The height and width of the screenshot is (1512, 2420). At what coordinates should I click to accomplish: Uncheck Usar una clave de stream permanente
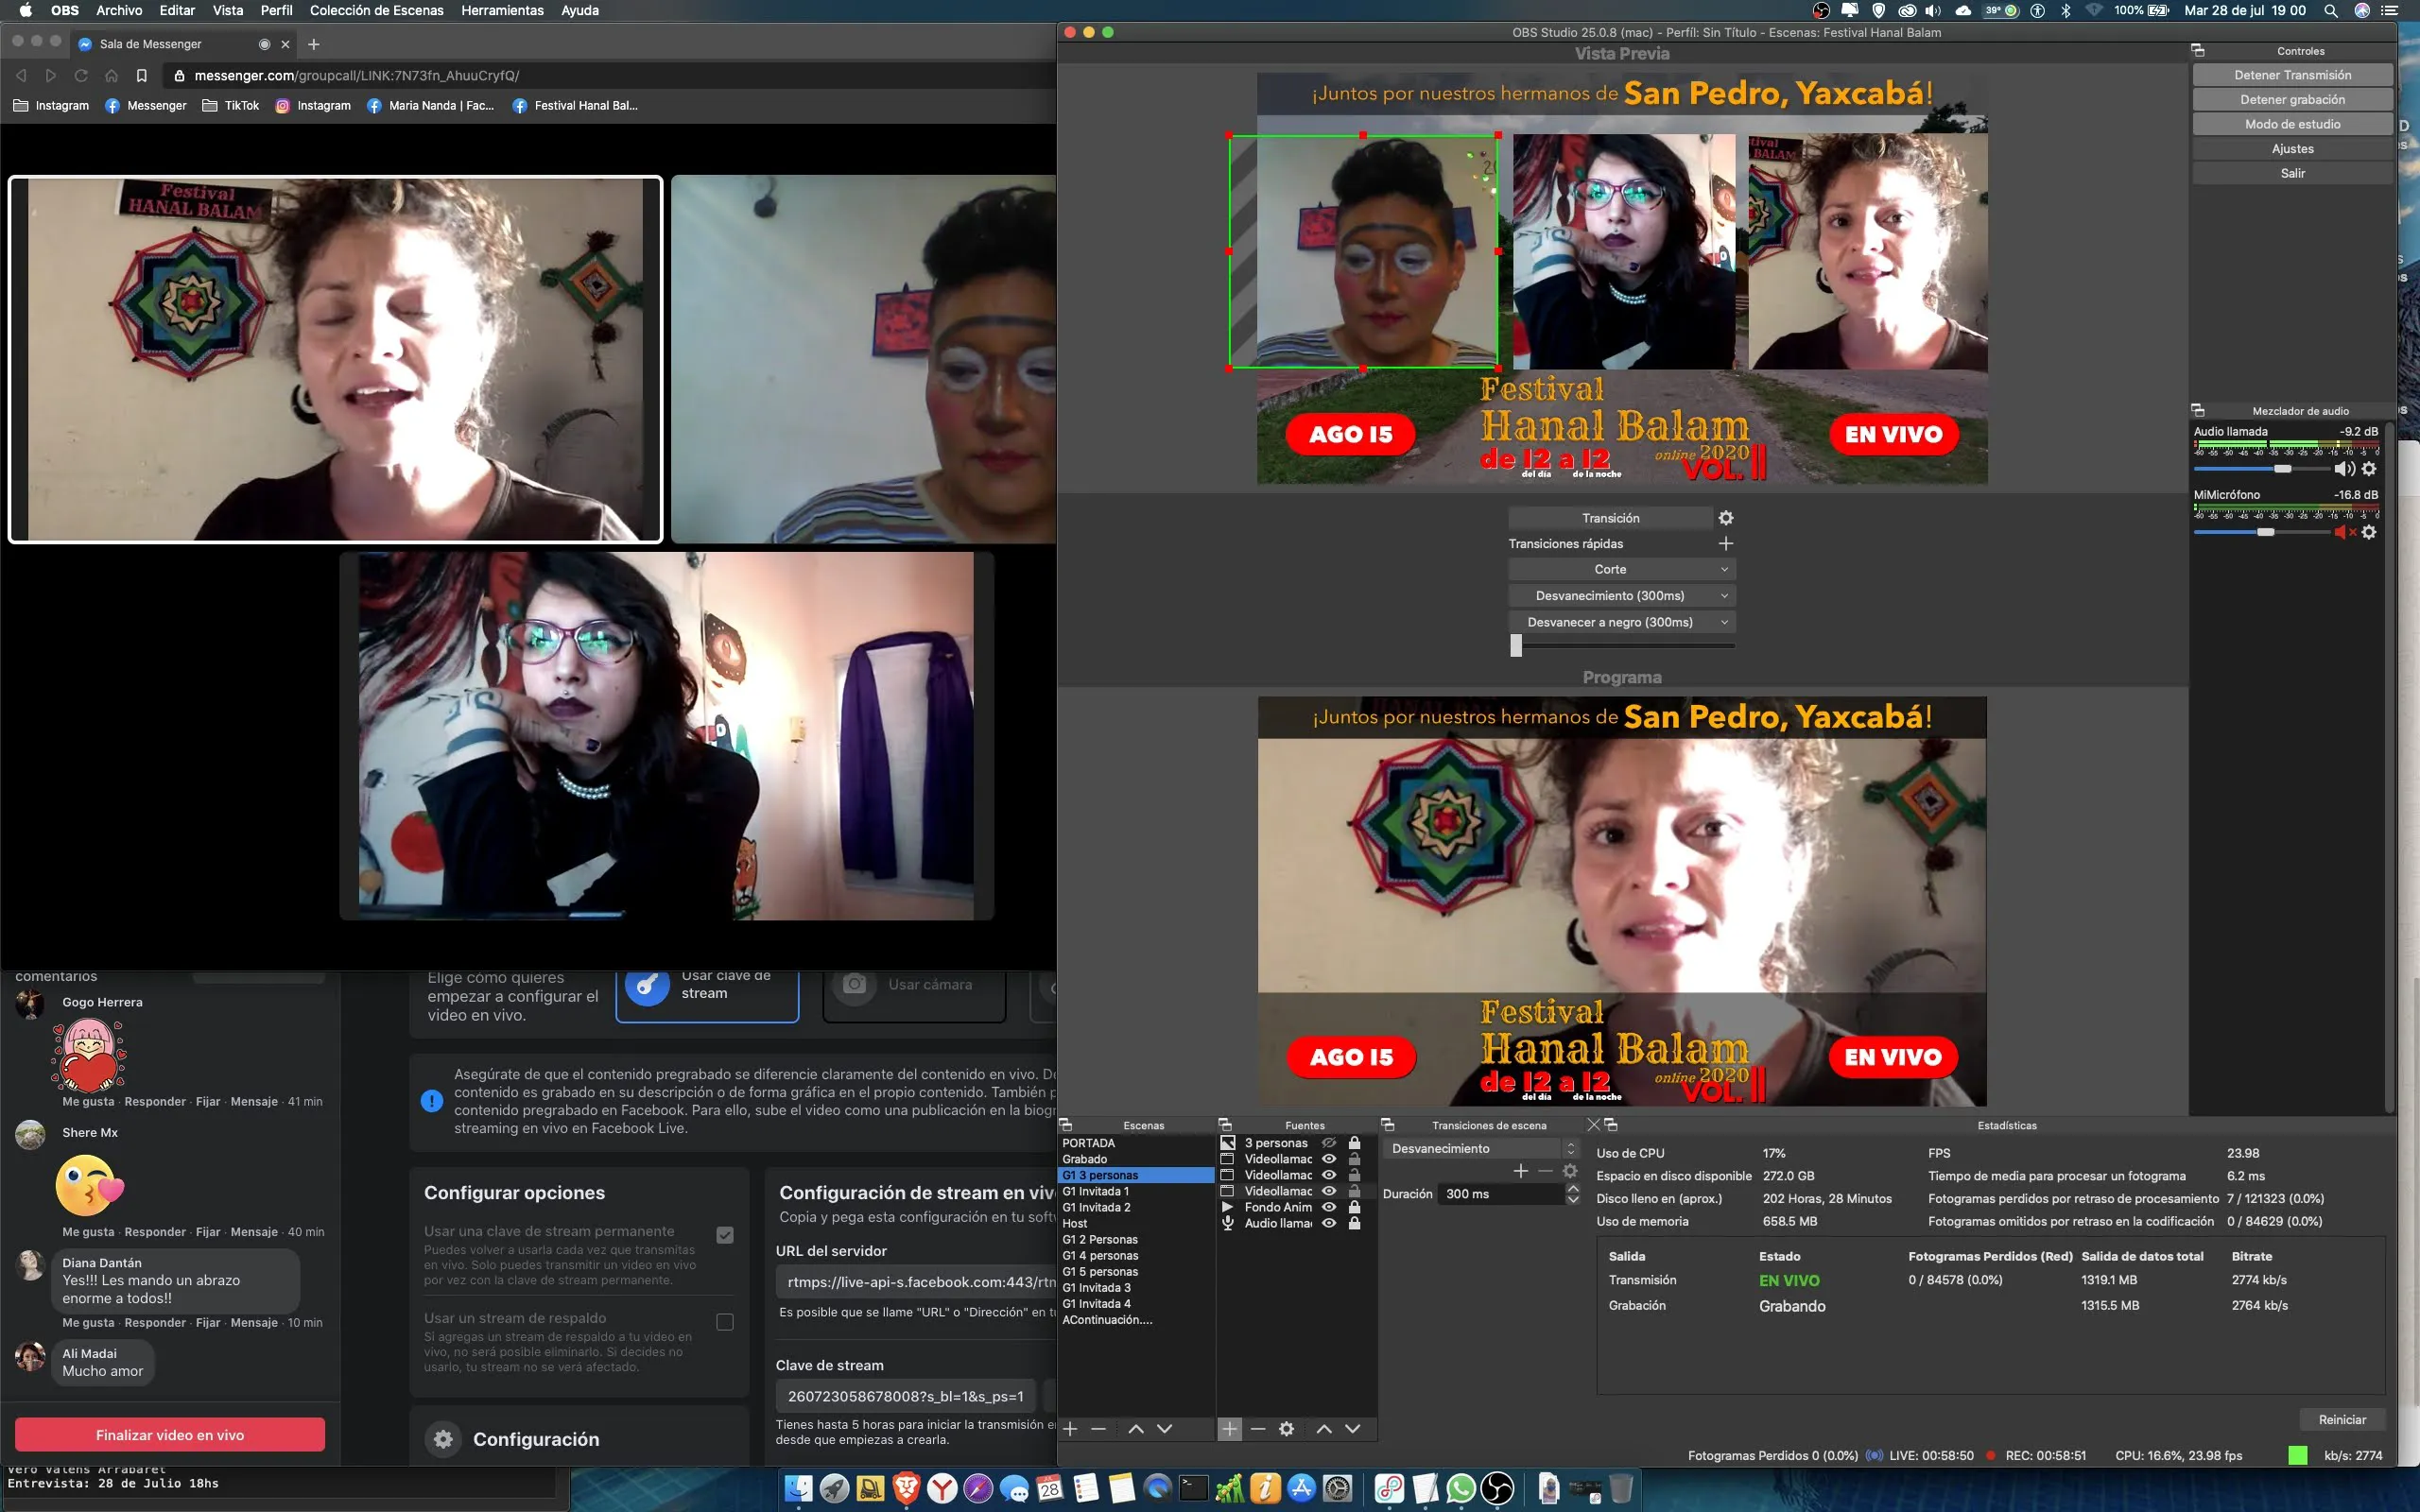tap(725, 1235)
